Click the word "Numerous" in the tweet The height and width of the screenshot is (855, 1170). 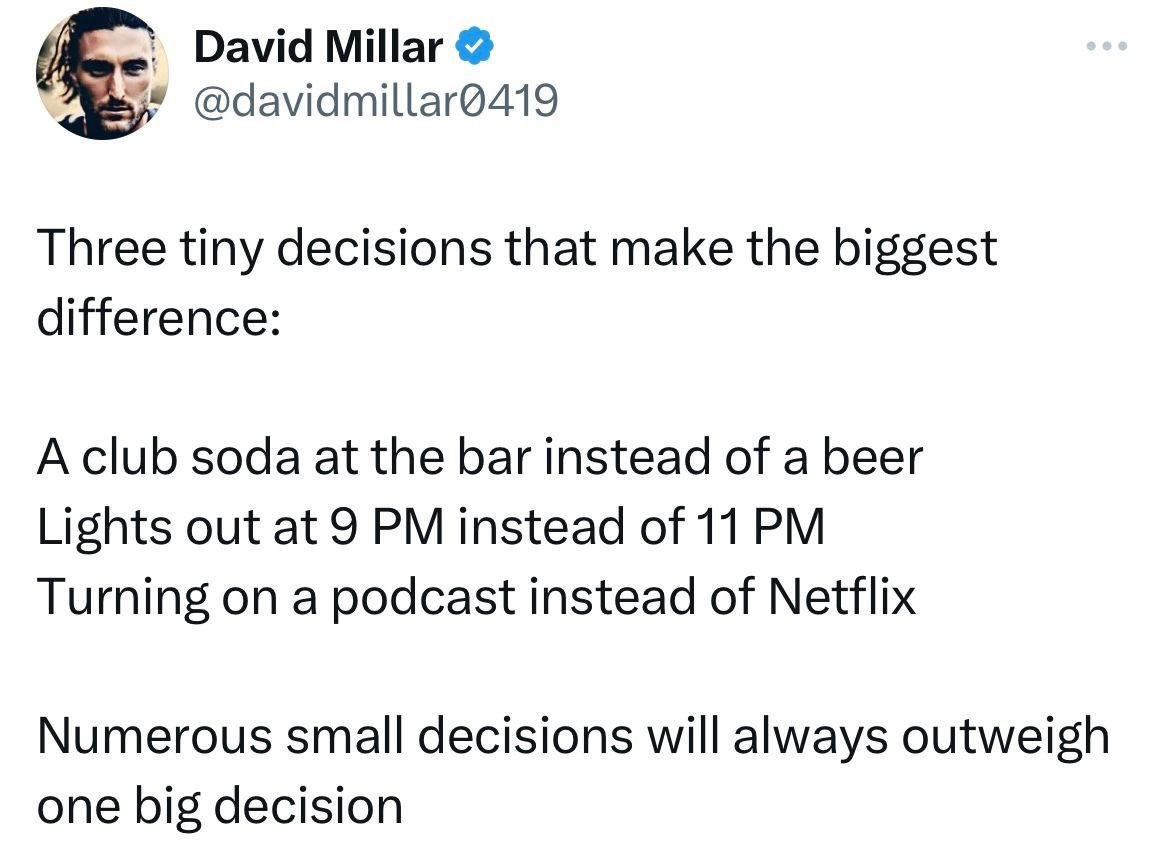click(154, 736)
